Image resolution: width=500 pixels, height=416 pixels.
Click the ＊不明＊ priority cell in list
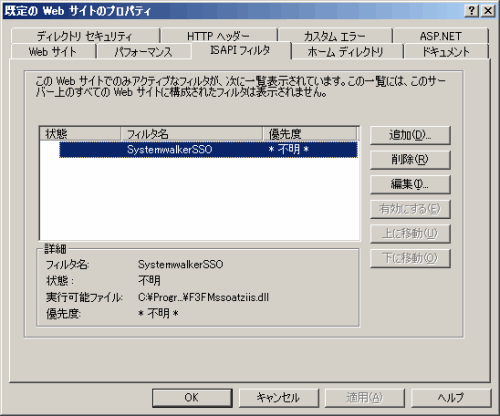point(289,149)
